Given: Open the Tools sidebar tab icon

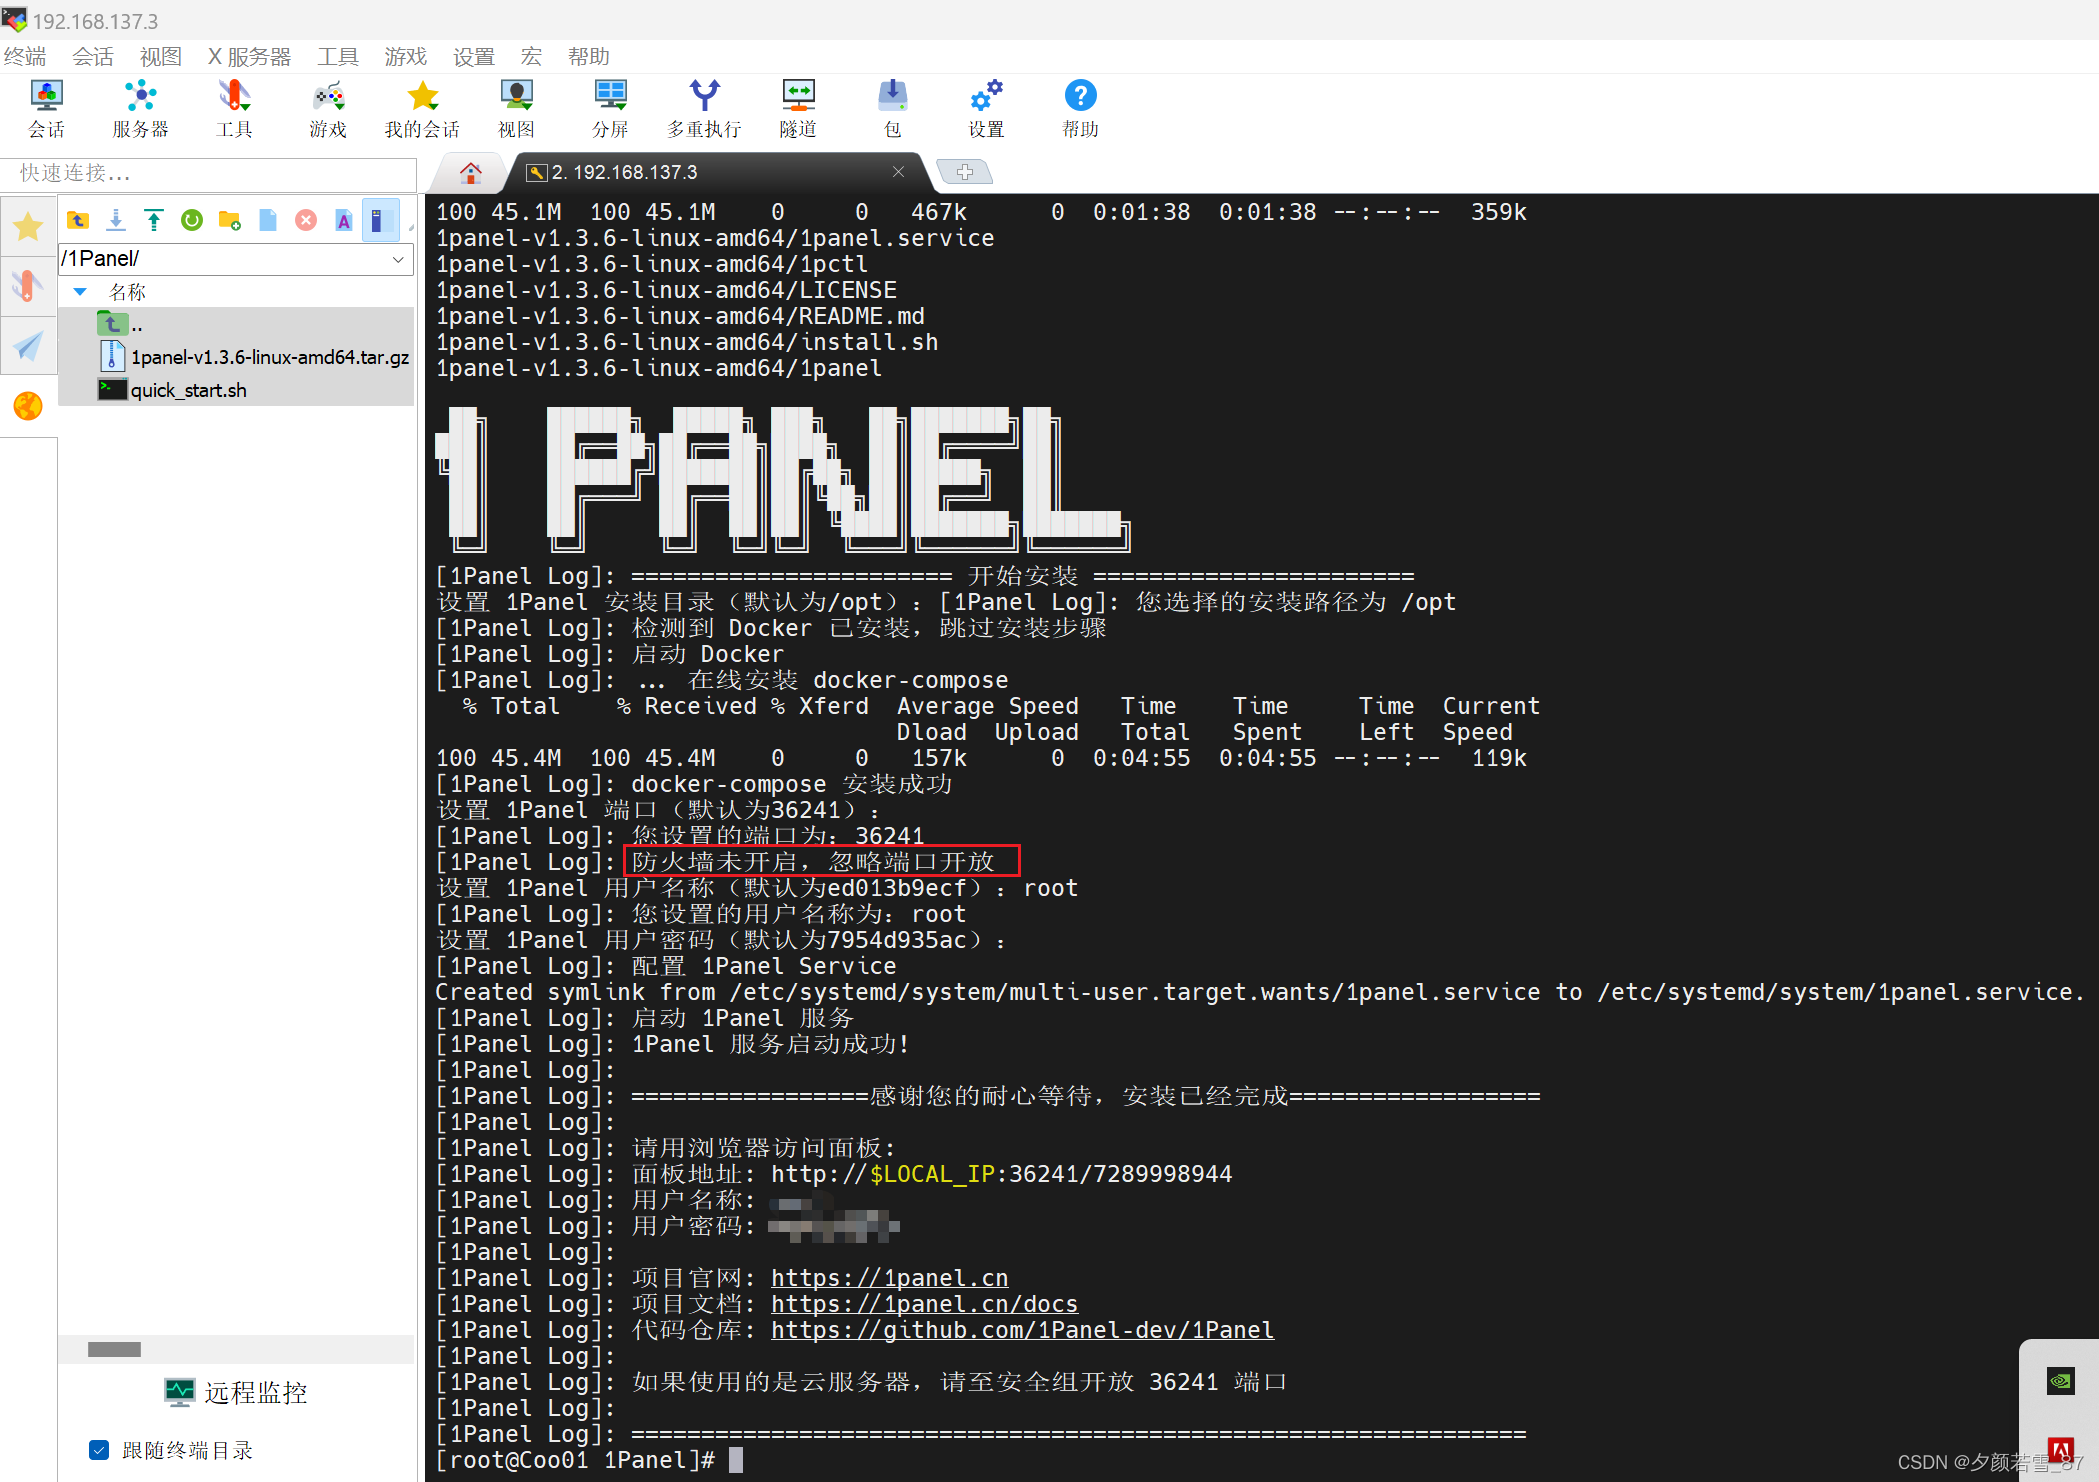Looking at the screenshot, I should pos(28,286).
